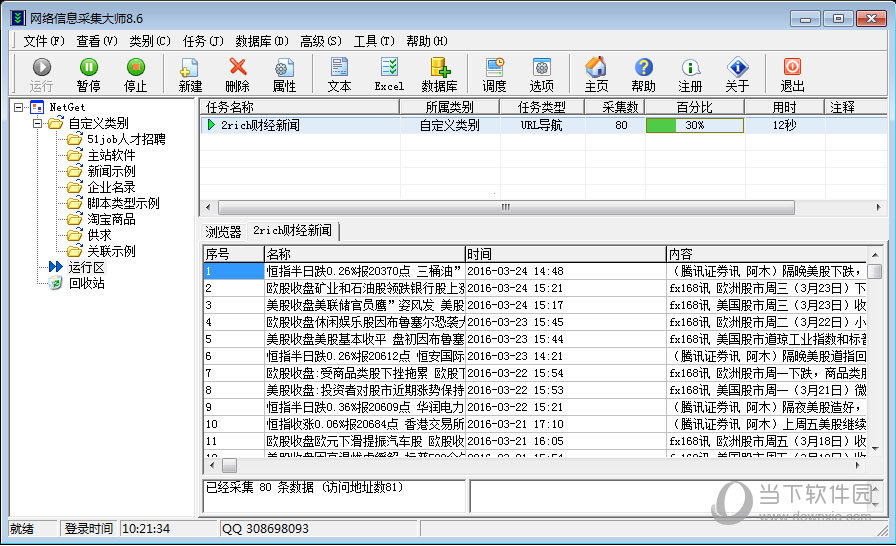This screenshot has width=896, height=546.
Task: Click the 删除 (delete) toolbar icon
Action: (237, 73)
